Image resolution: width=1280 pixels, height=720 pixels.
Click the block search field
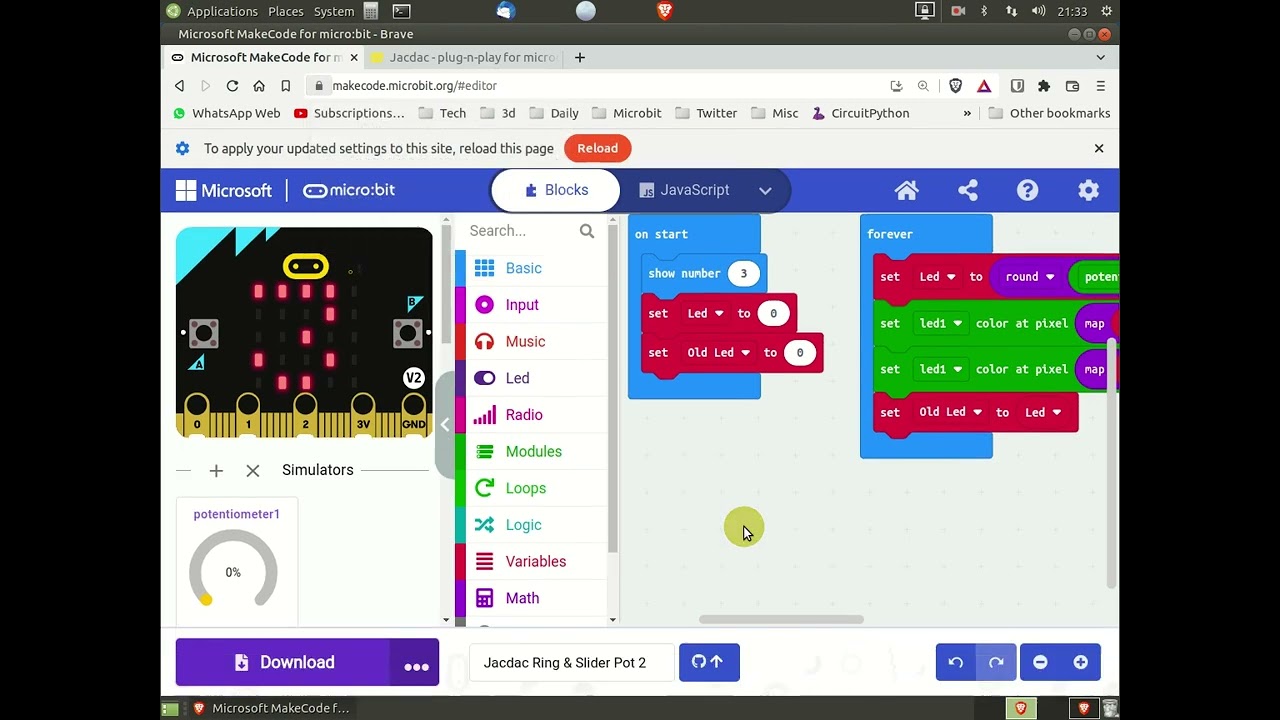521,231
